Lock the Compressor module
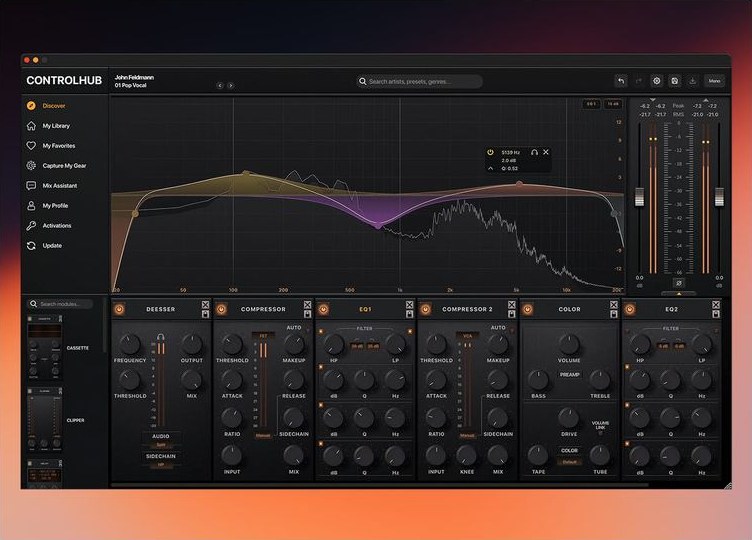This screenshot has width=752, height=540. point(307,314)
